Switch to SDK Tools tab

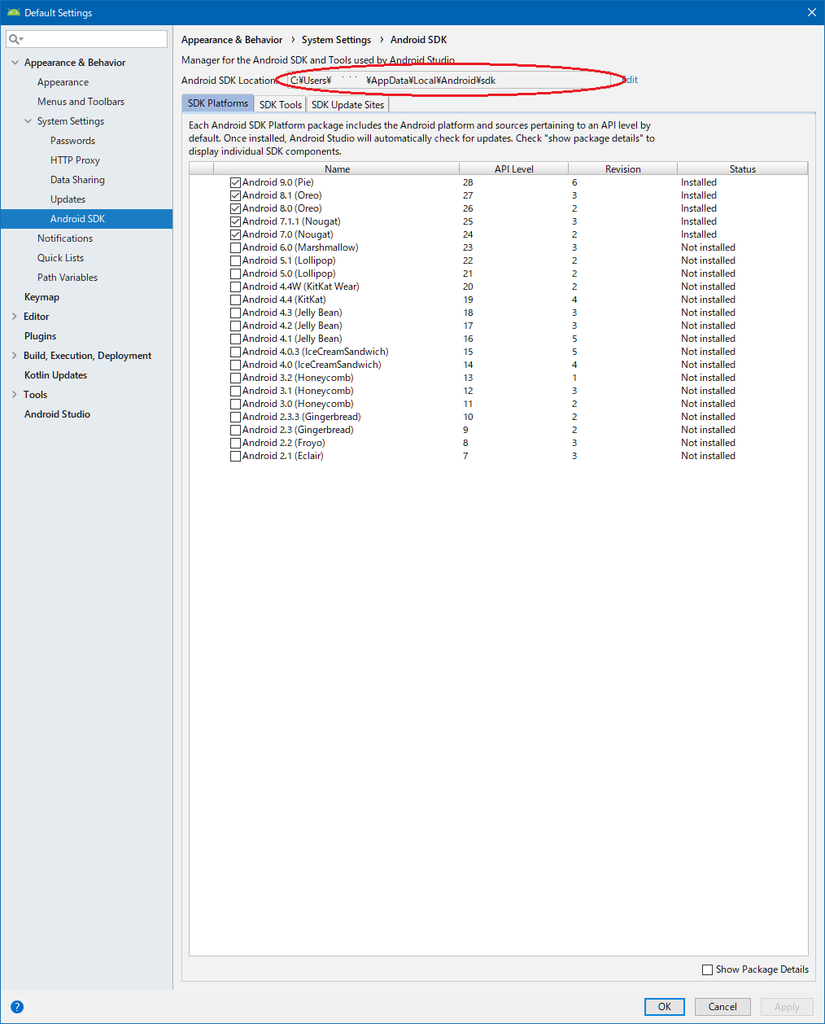coord(280,104)
